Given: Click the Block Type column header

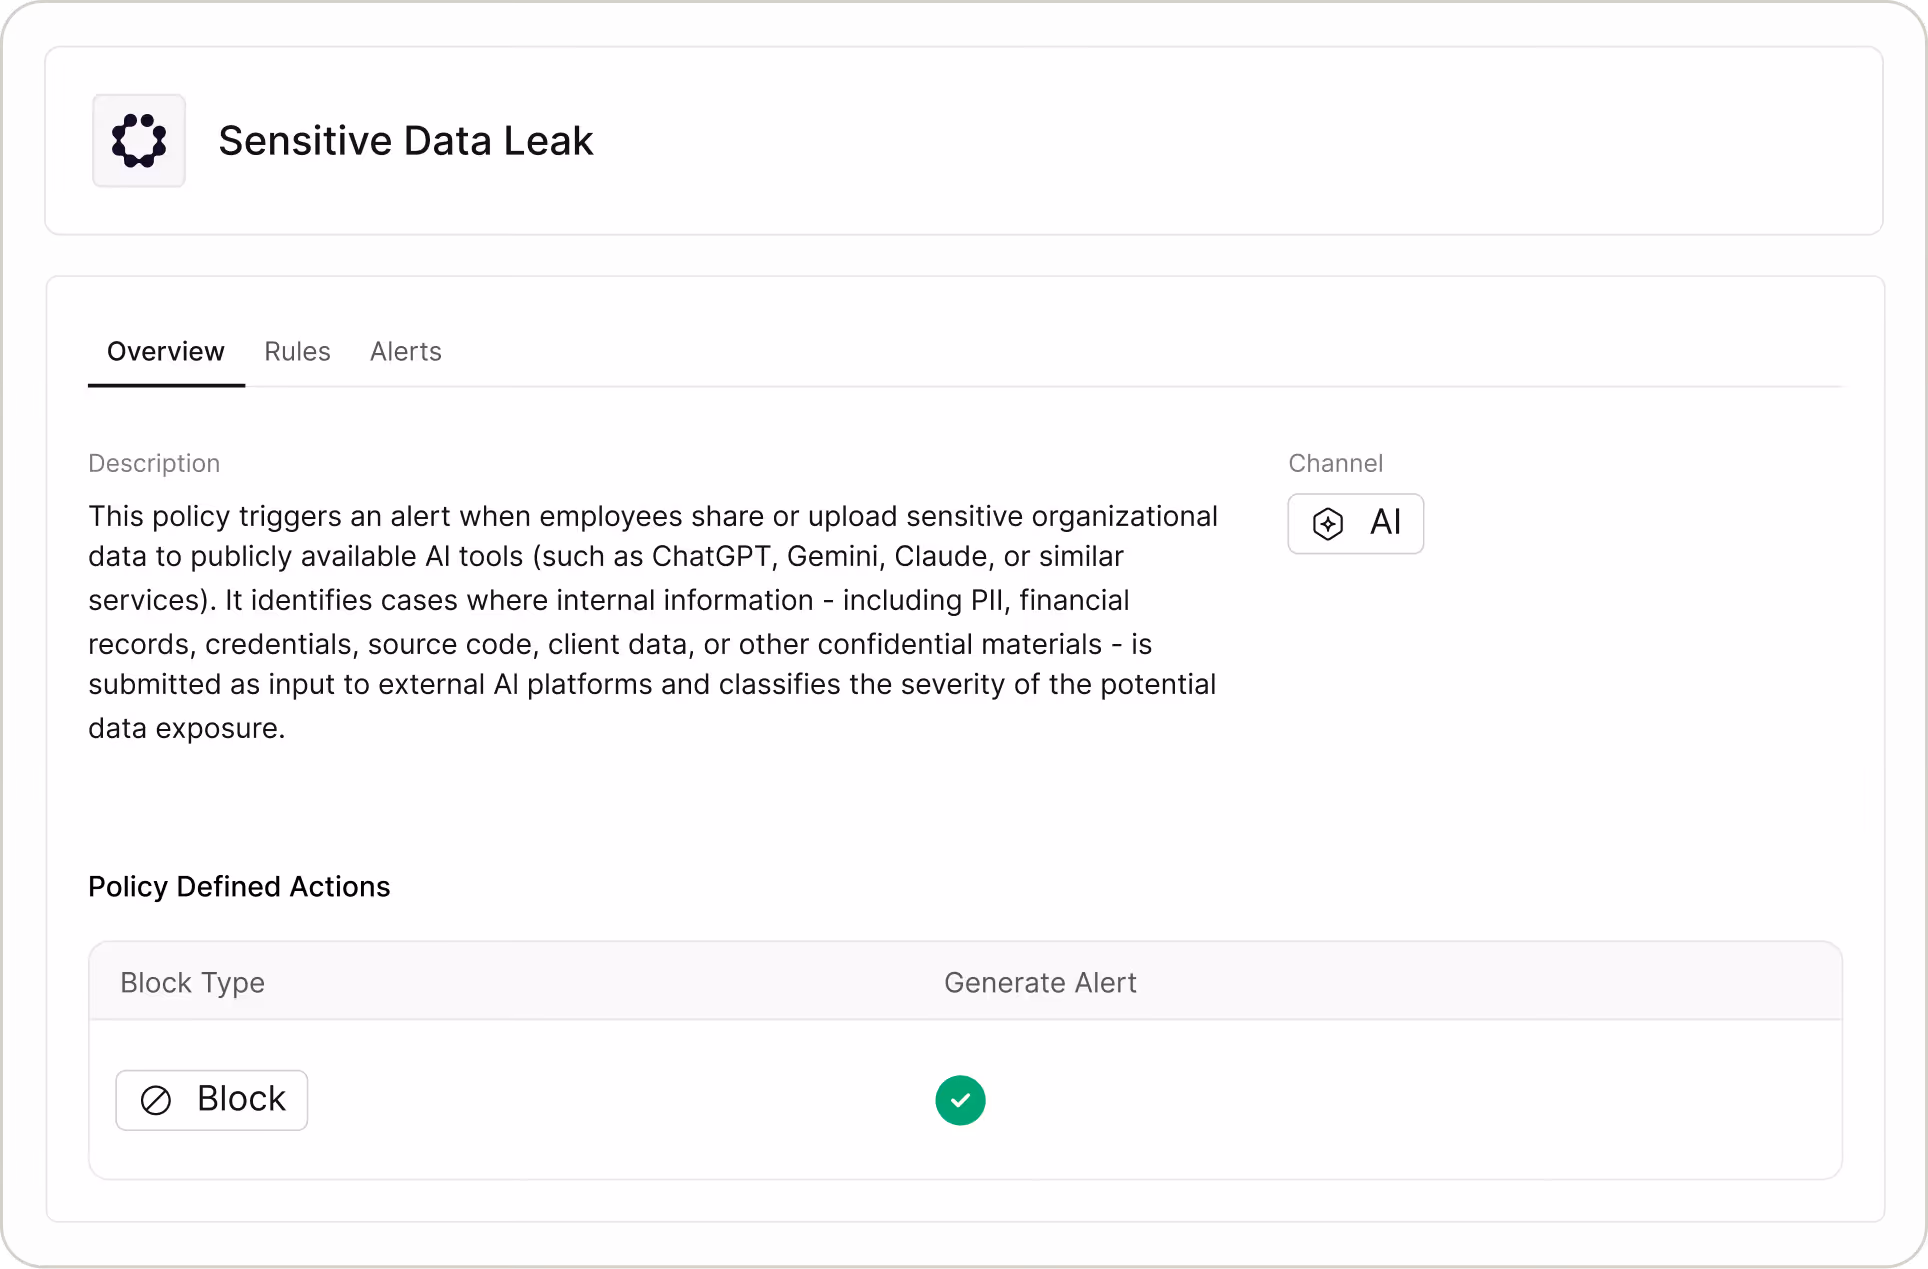Looking at the screenshot, I should click(192, 983).
